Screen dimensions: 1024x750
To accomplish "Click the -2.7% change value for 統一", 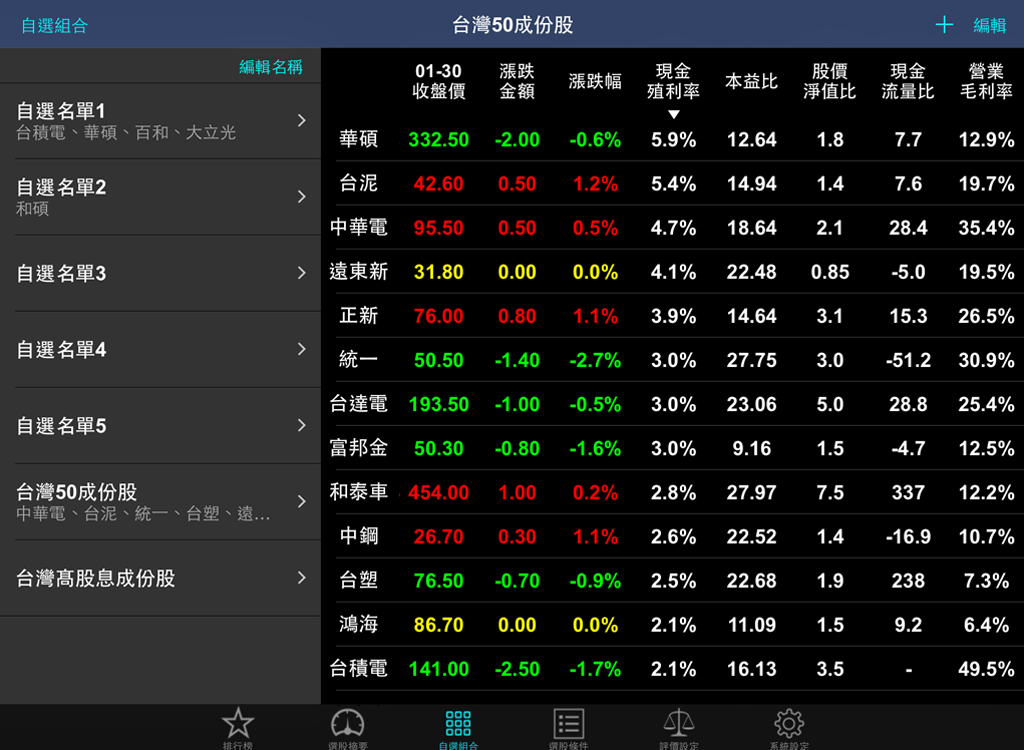I will point(595,360).
